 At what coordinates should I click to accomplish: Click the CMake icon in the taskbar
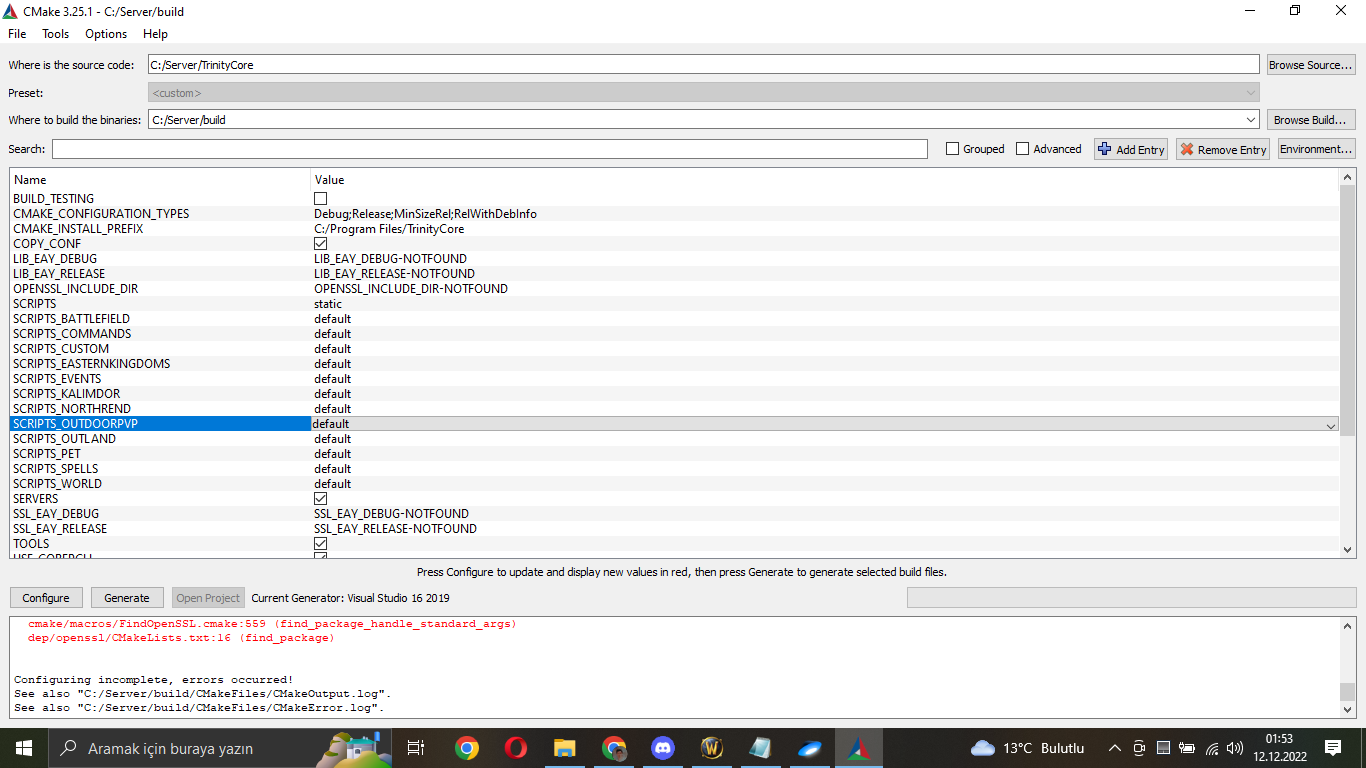[x=858, y=748]
